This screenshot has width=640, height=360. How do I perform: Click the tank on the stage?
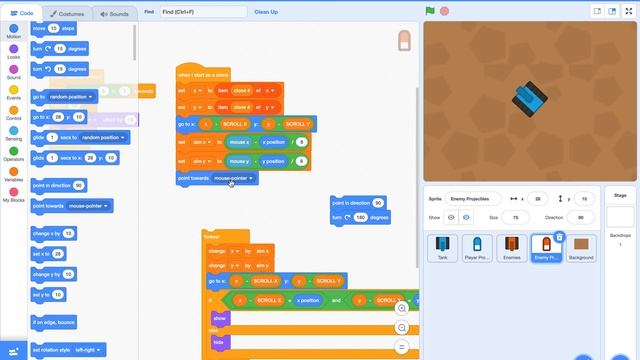529,99
